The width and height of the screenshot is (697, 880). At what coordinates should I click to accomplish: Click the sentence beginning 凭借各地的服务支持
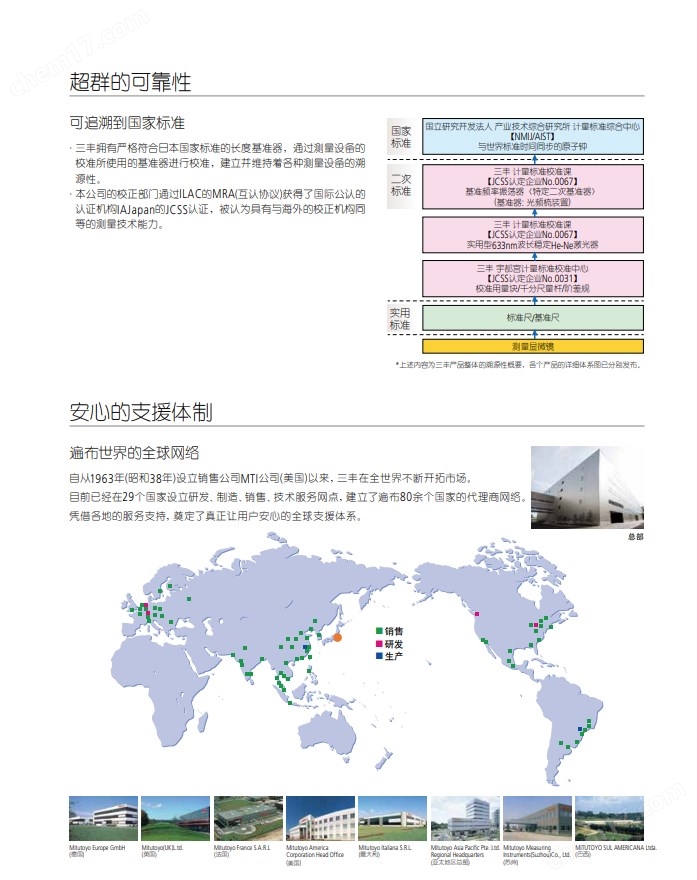215,516
